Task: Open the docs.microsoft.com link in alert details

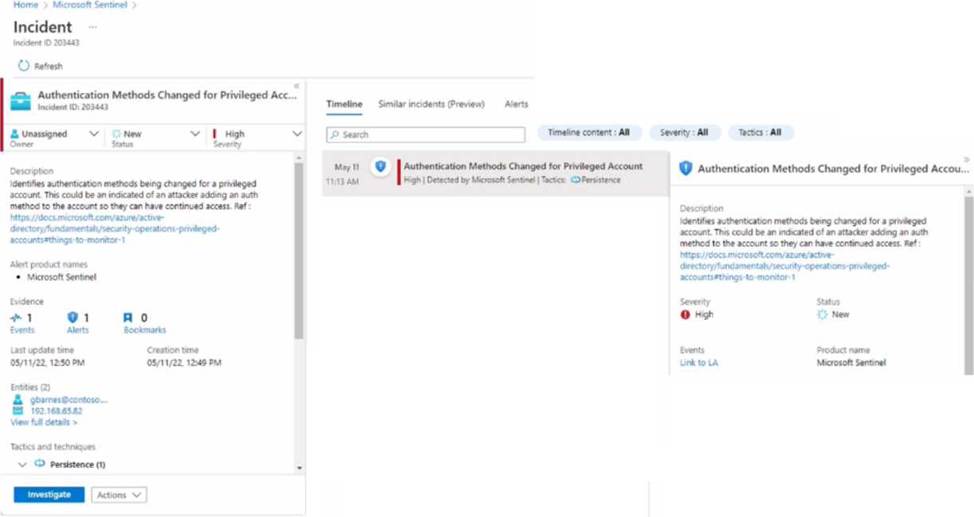Action: click(x=785, y=266)
